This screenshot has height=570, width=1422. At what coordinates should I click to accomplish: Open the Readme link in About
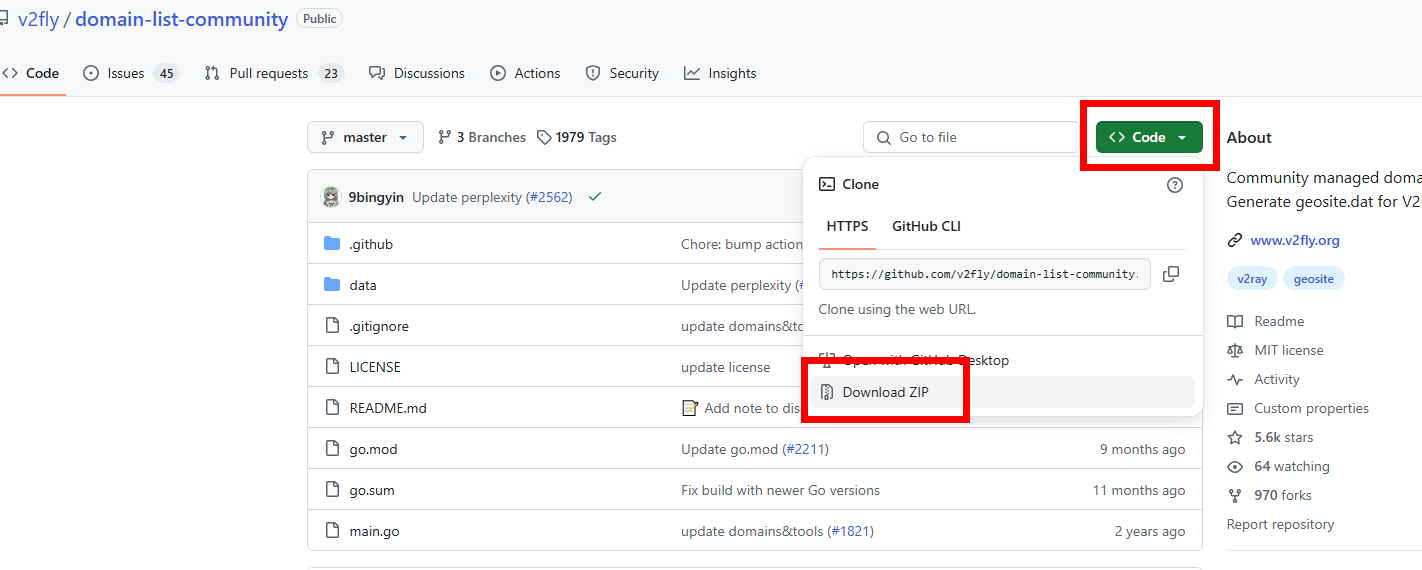[1279, 321]
